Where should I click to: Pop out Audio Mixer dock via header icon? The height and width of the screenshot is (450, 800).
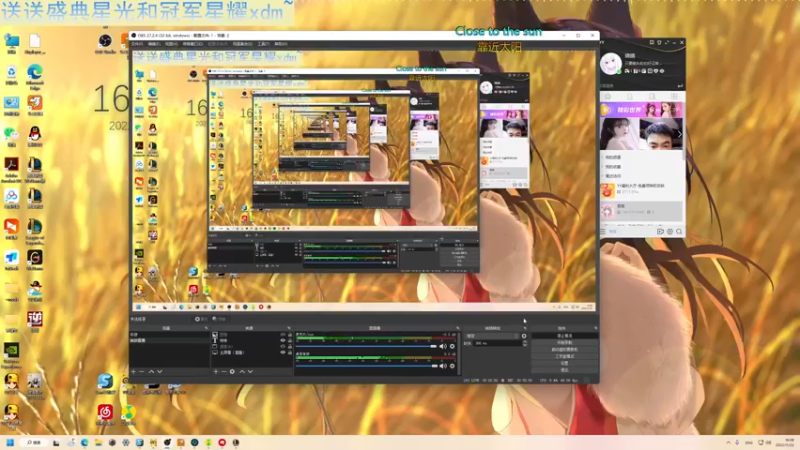457,328
